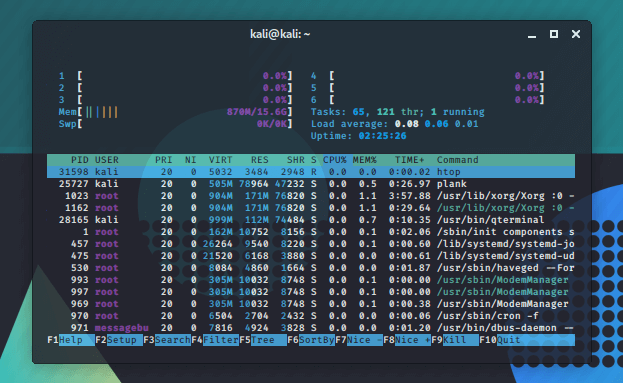
Task: Click the Tasks count line
Action: (x=398, y=112)
